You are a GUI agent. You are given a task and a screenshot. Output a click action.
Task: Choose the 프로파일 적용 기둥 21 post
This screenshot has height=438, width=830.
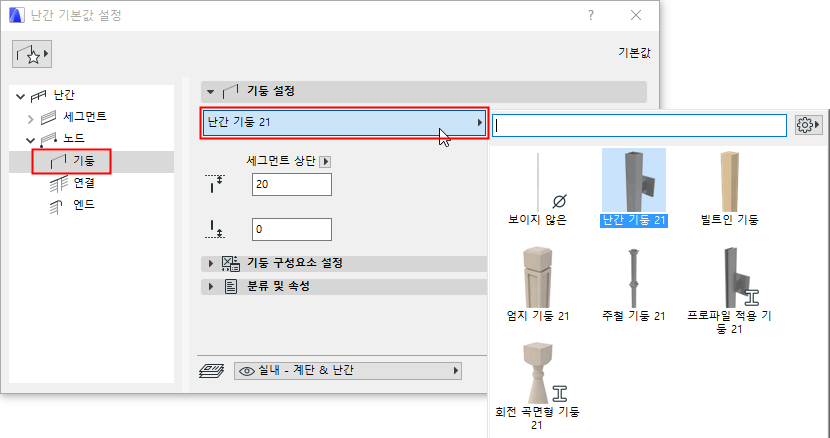[729, 290]
